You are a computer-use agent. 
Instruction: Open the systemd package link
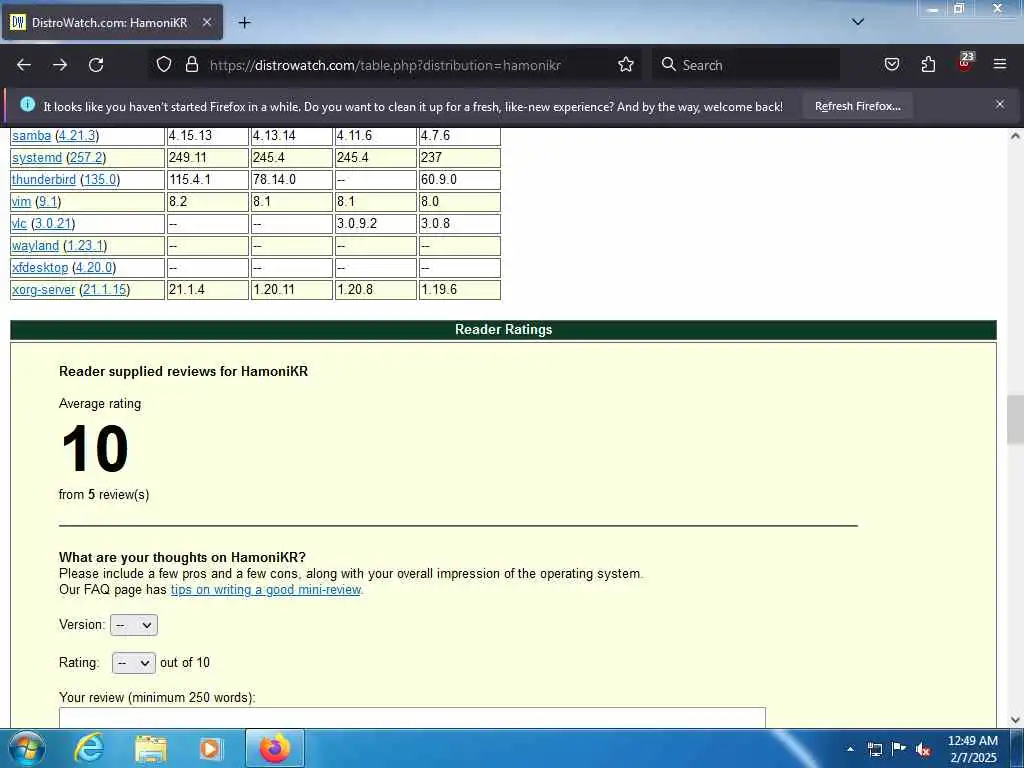[x=37, y=157]
